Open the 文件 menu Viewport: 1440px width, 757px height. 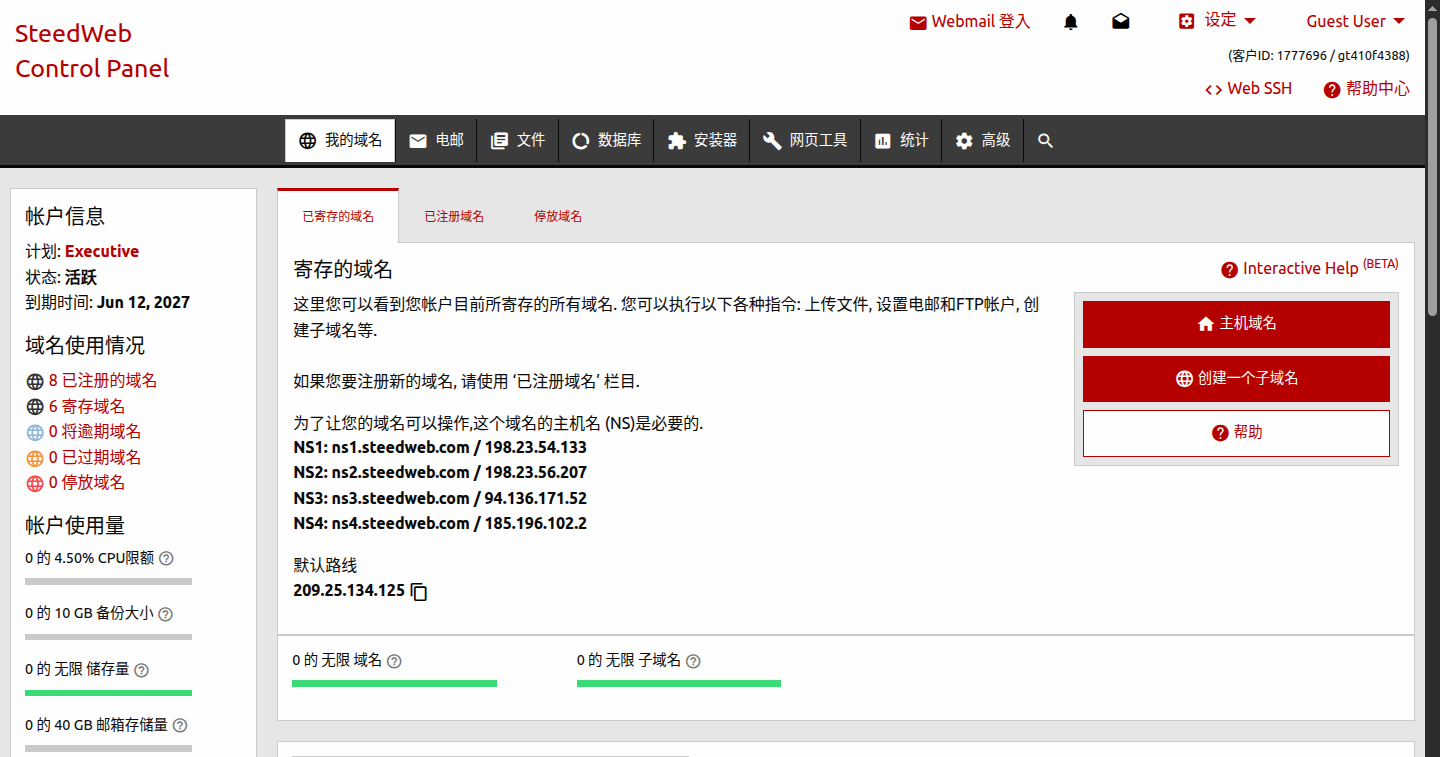518,141
